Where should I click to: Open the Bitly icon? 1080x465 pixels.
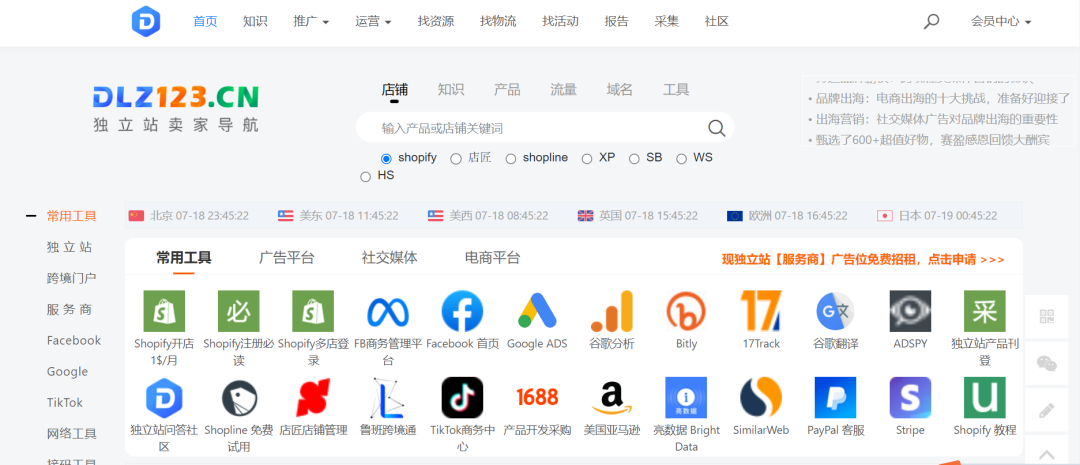pyautogui.click(x=686, y=311)
